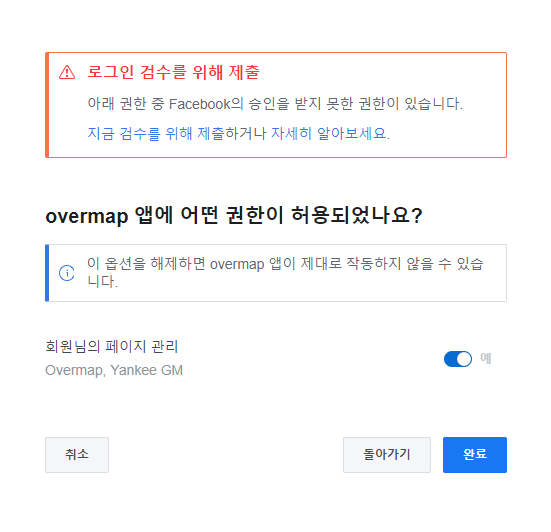
Task: Click the 예 label beside the toggle
Action: tap(486, 358)
